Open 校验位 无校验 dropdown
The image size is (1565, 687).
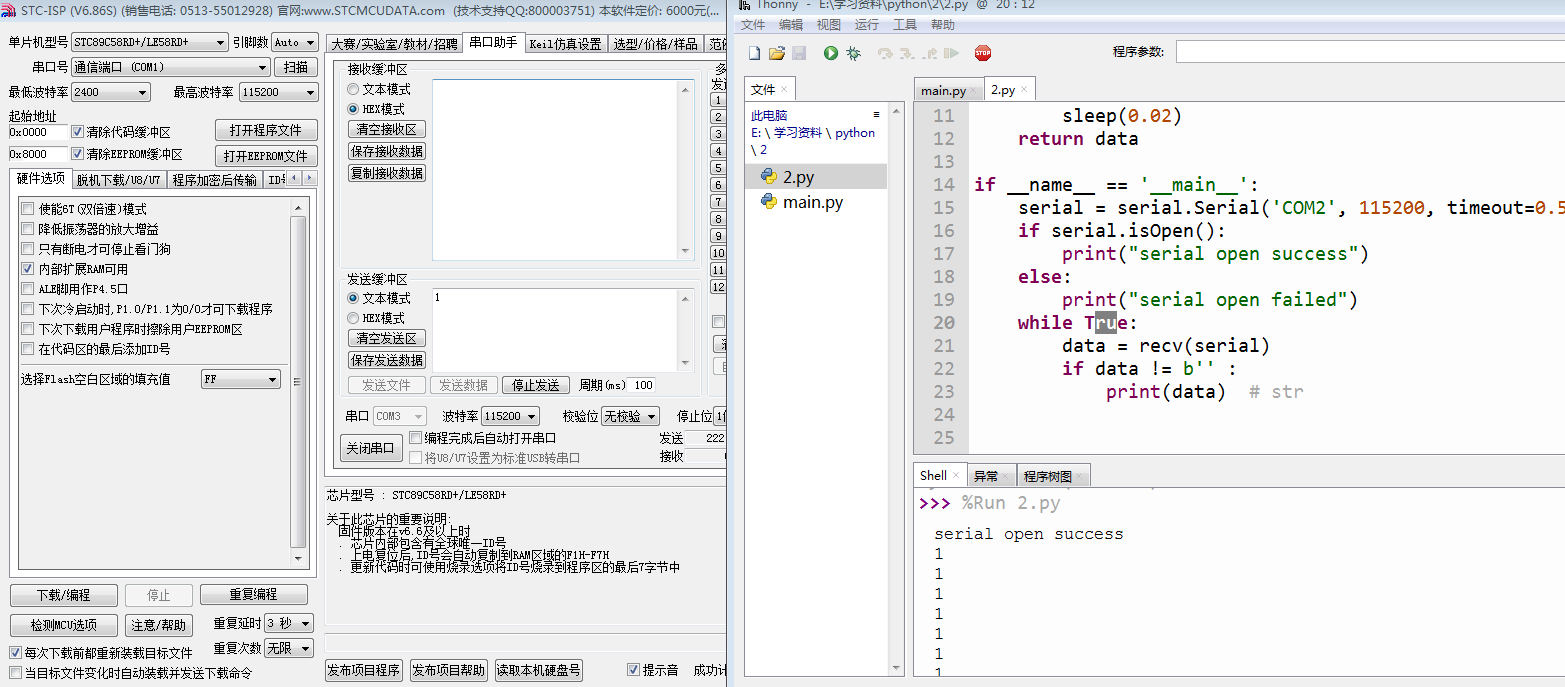(630, 416)
